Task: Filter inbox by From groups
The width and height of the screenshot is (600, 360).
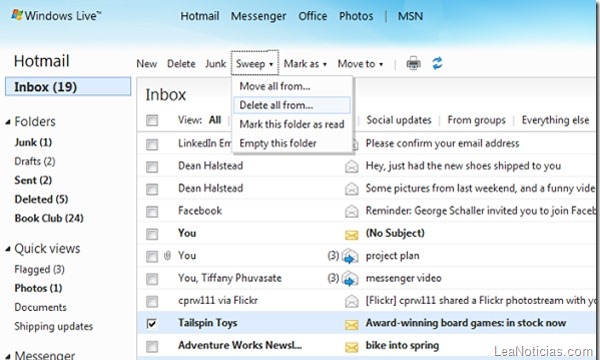Action: pos(476,120)
